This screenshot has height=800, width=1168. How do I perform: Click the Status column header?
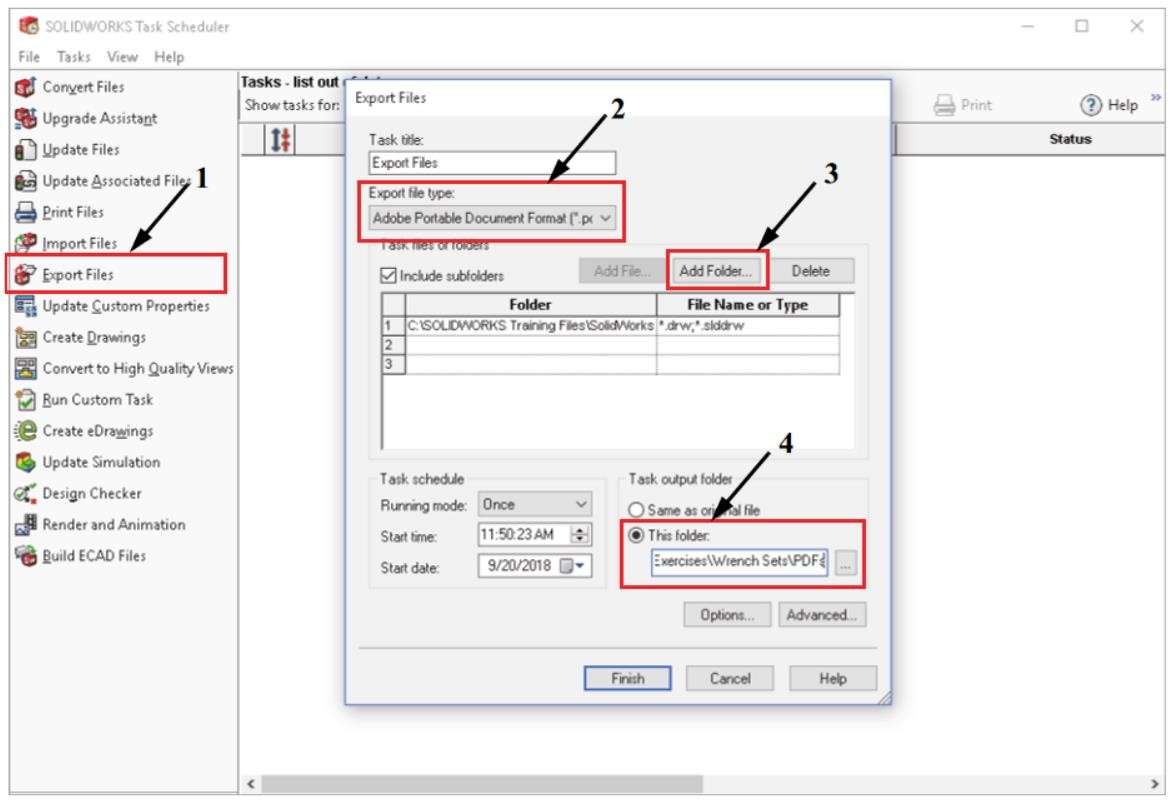1070,139
